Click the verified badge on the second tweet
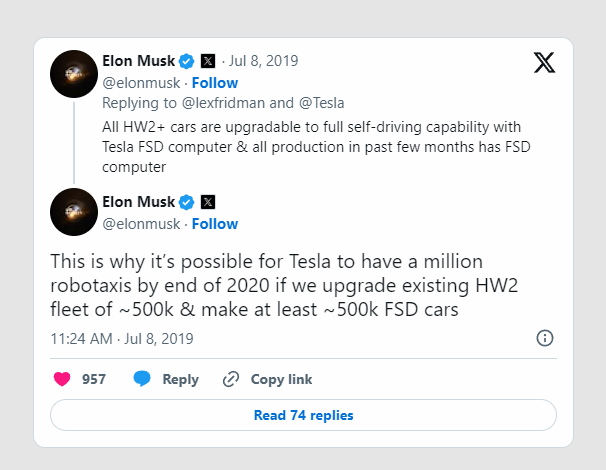This screenshot has height=470, width=606. pos(186,201)
